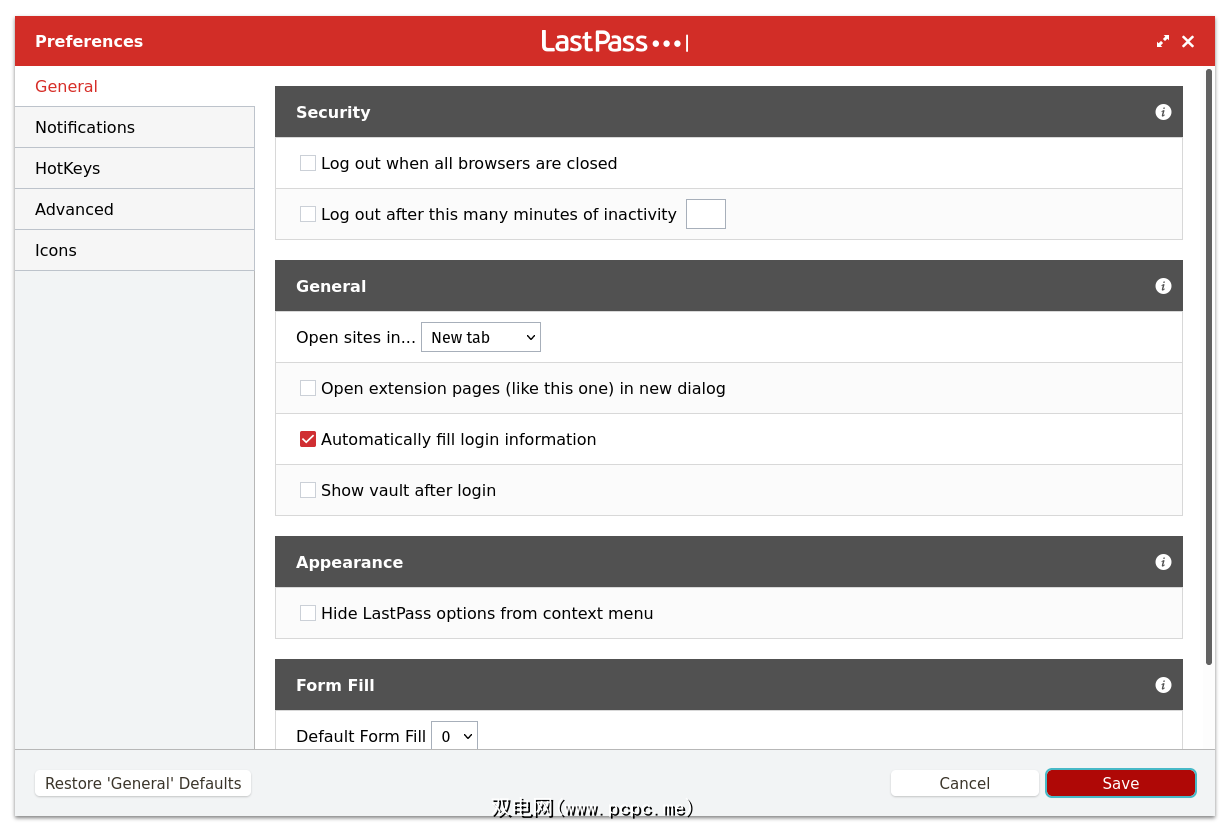The image size is (1229, 832).
Task: Check Hide LastPass options from context menu
Action: click(308, 613)
